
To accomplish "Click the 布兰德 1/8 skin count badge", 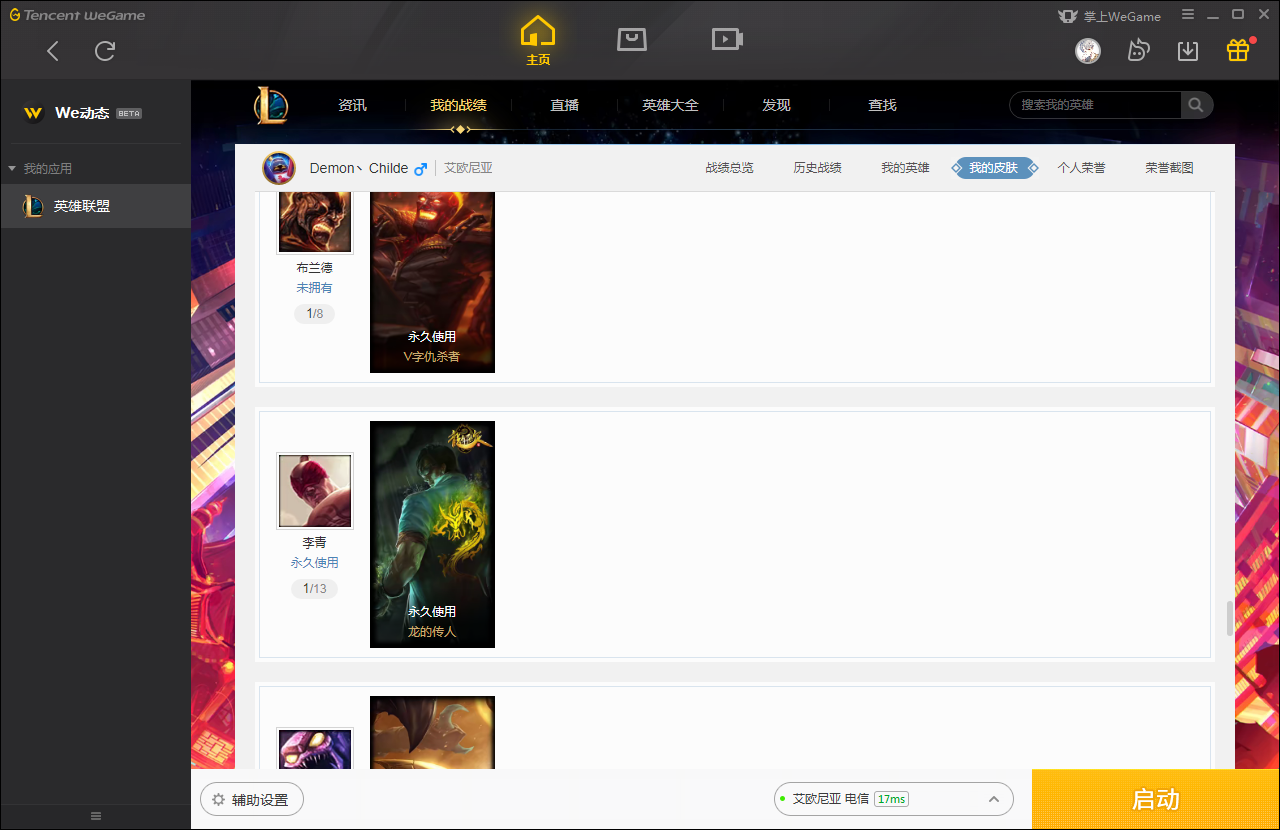I will [314, 314].
